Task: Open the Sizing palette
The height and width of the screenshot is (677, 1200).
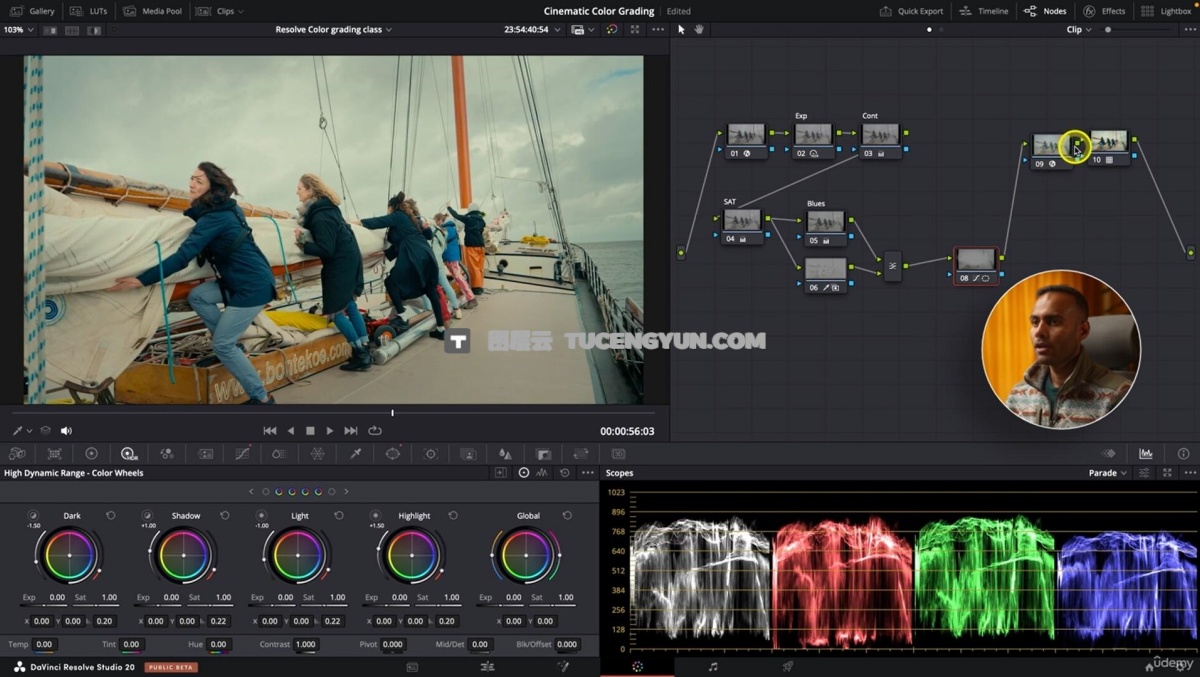Action: click(x=581, y=453)
